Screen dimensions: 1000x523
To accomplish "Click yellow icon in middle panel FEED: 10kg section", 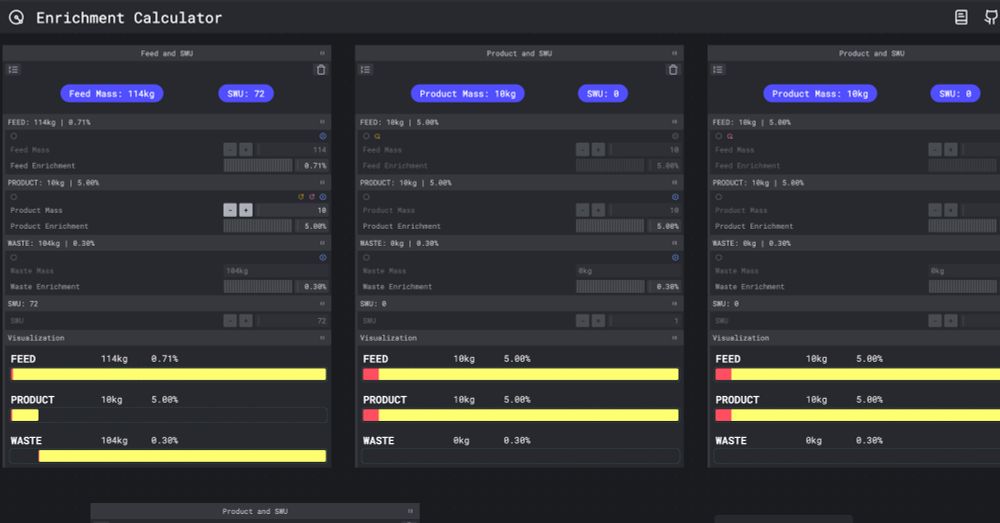I will [378, 136].
